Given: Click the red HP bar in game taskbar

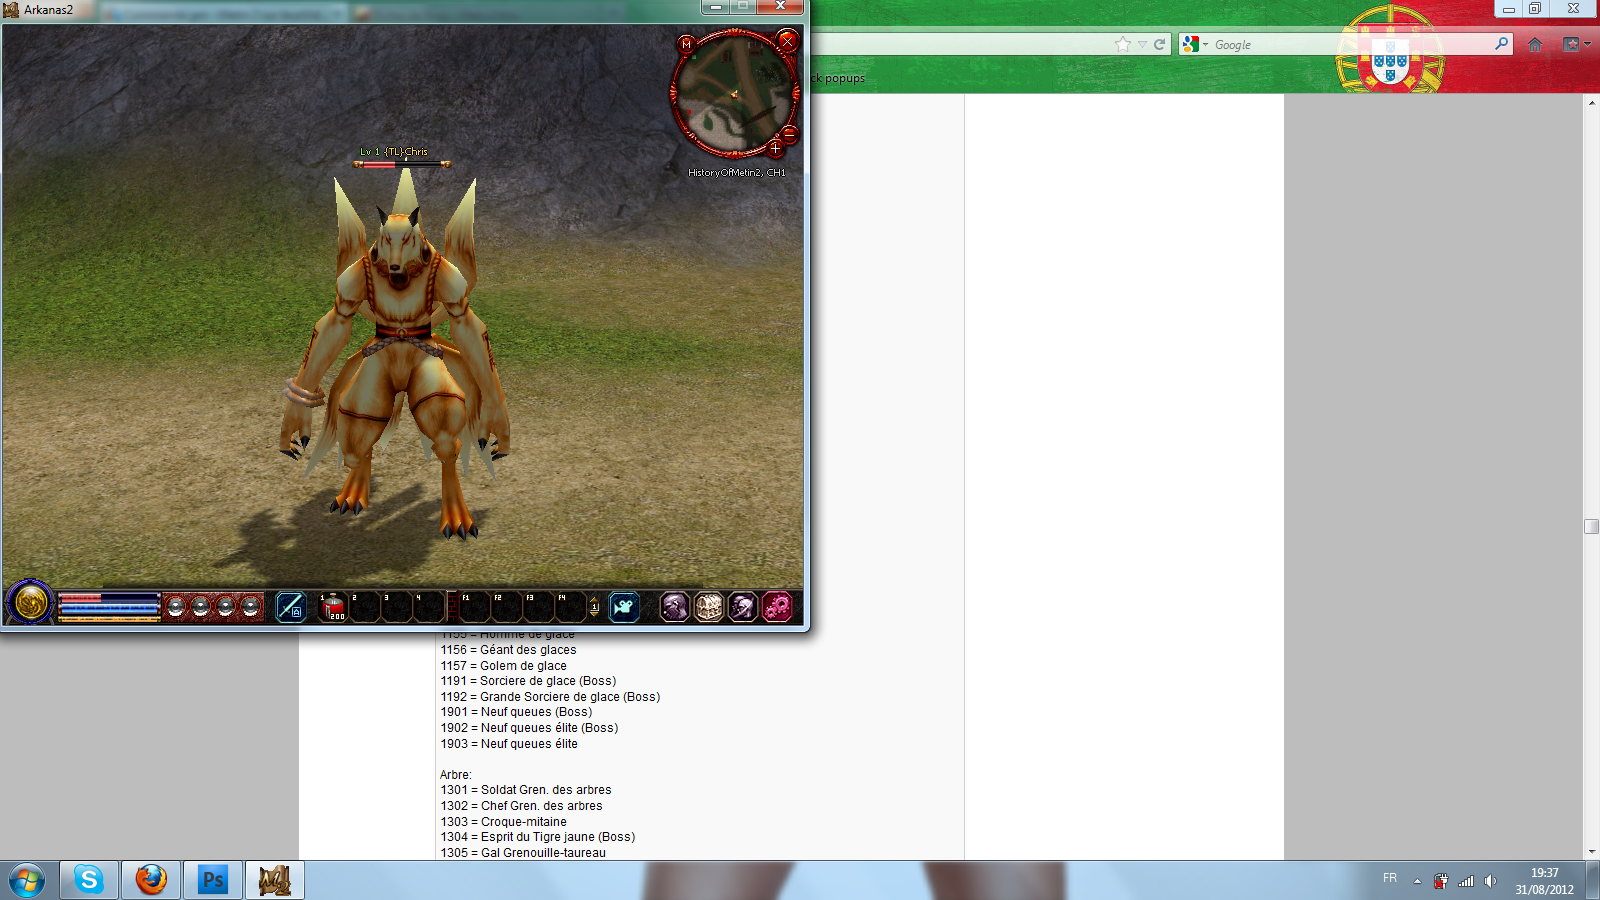Looking at the screenshot, I should pos(109,598).
